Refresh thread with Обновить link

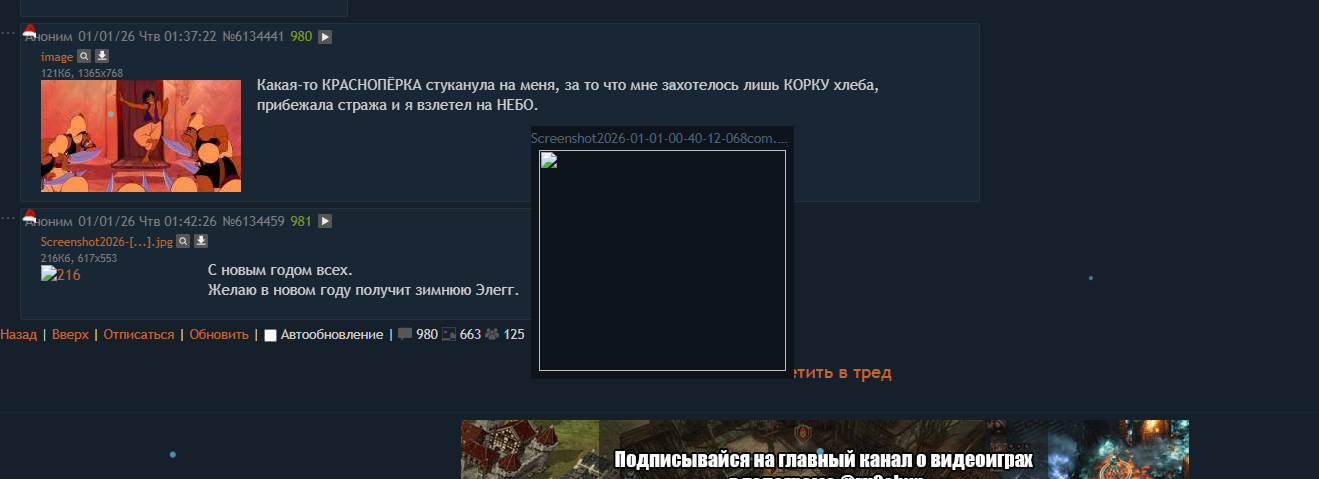pos(219,335)
